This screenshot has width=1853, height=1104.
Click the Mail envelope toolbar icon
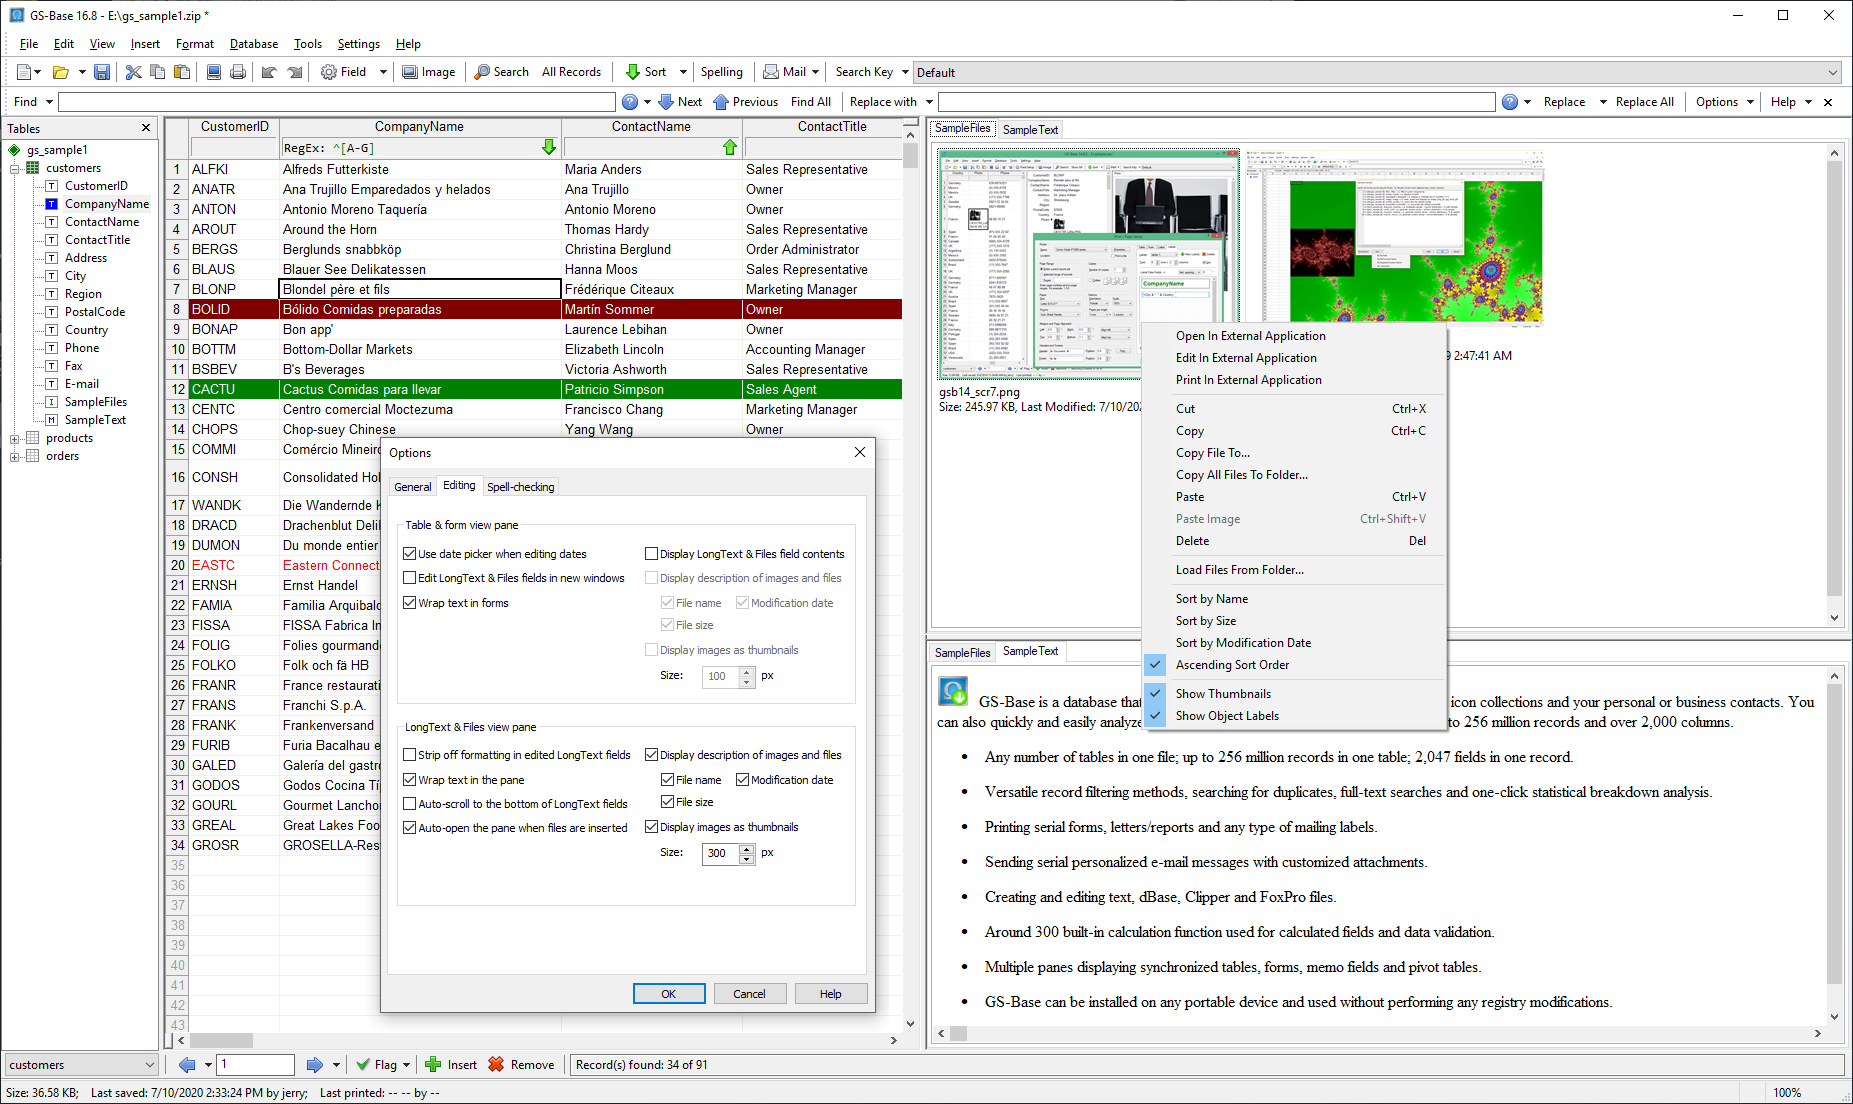point(771,72)
